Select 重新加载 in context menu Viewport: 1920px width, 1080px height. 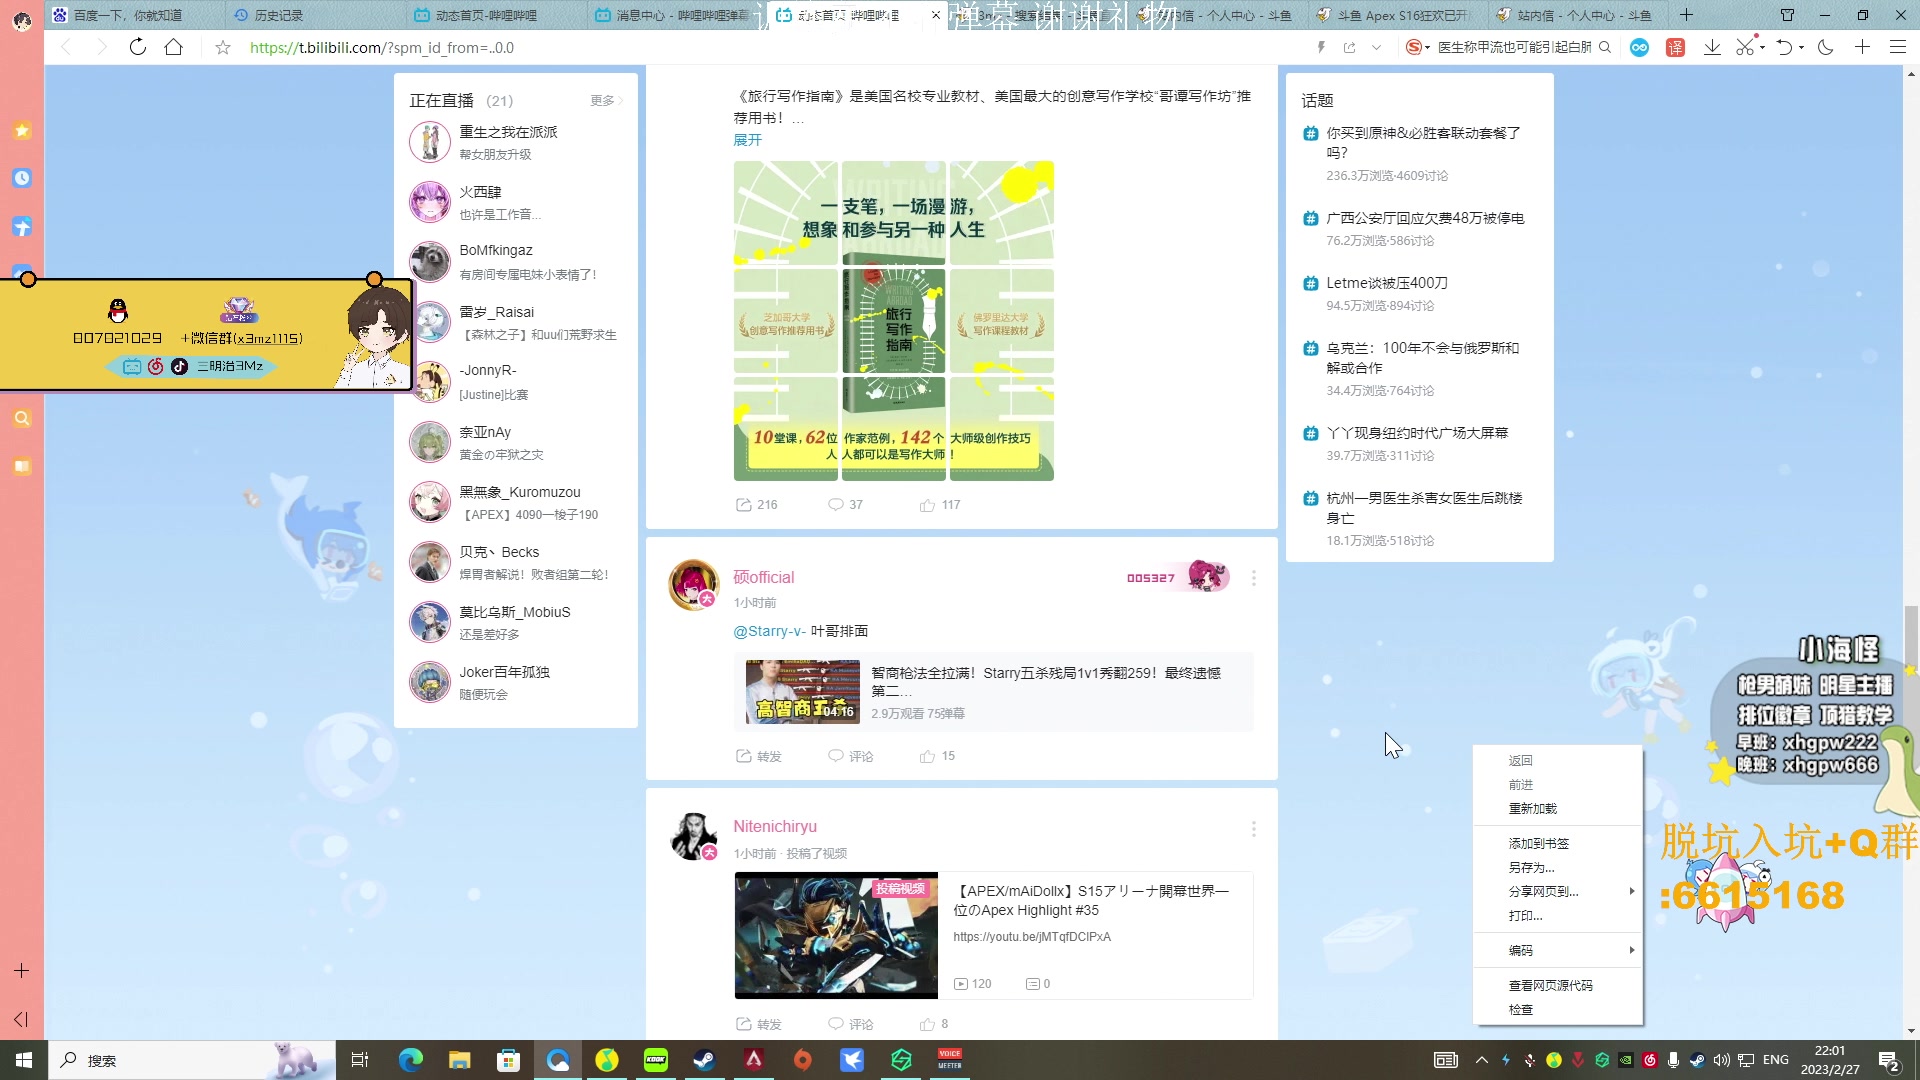pyautogui.click(x=1532, y=808)
